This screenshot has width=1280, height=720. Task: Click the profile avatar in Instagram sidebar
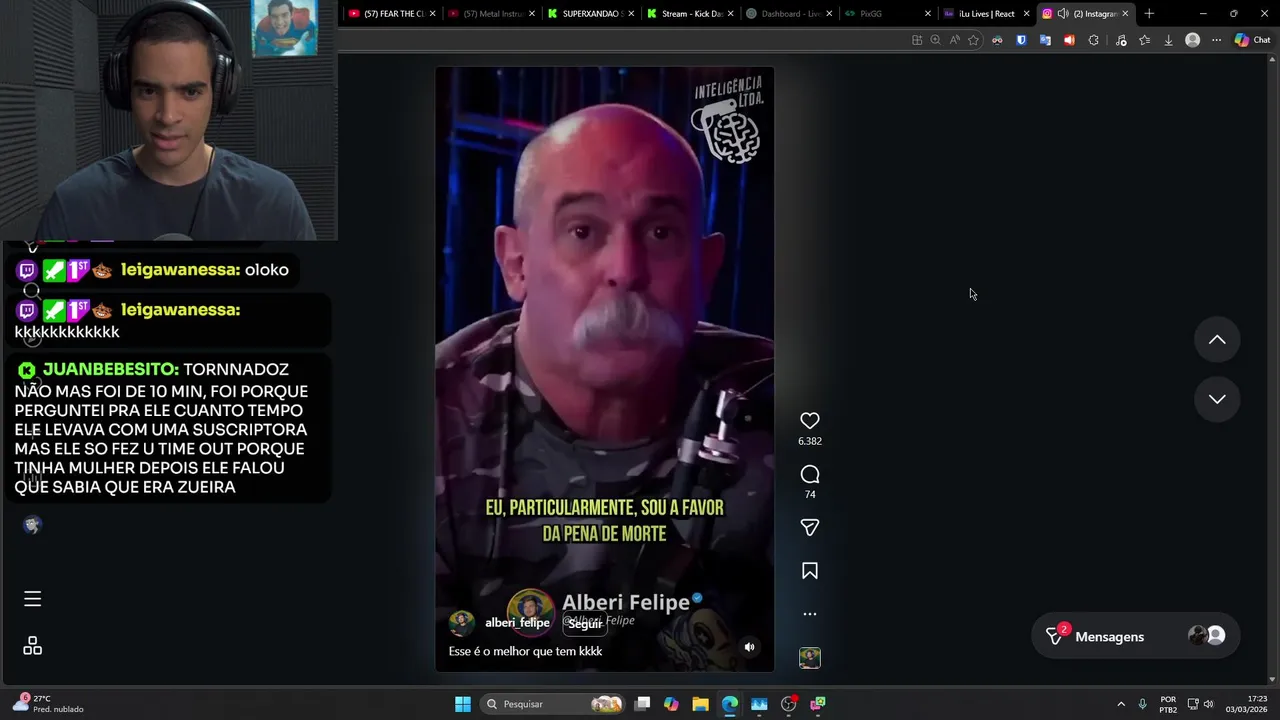pos(32,525)
